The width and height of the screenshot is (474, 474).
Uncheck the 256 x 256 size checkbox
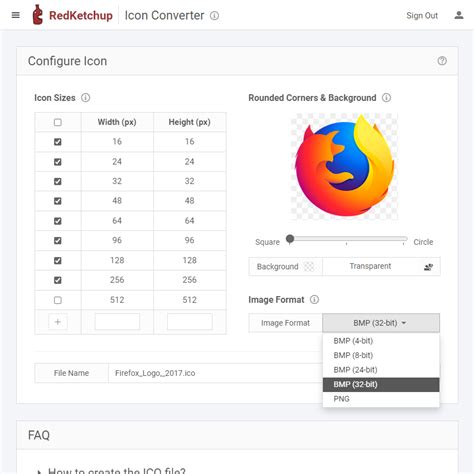[58, 280]
